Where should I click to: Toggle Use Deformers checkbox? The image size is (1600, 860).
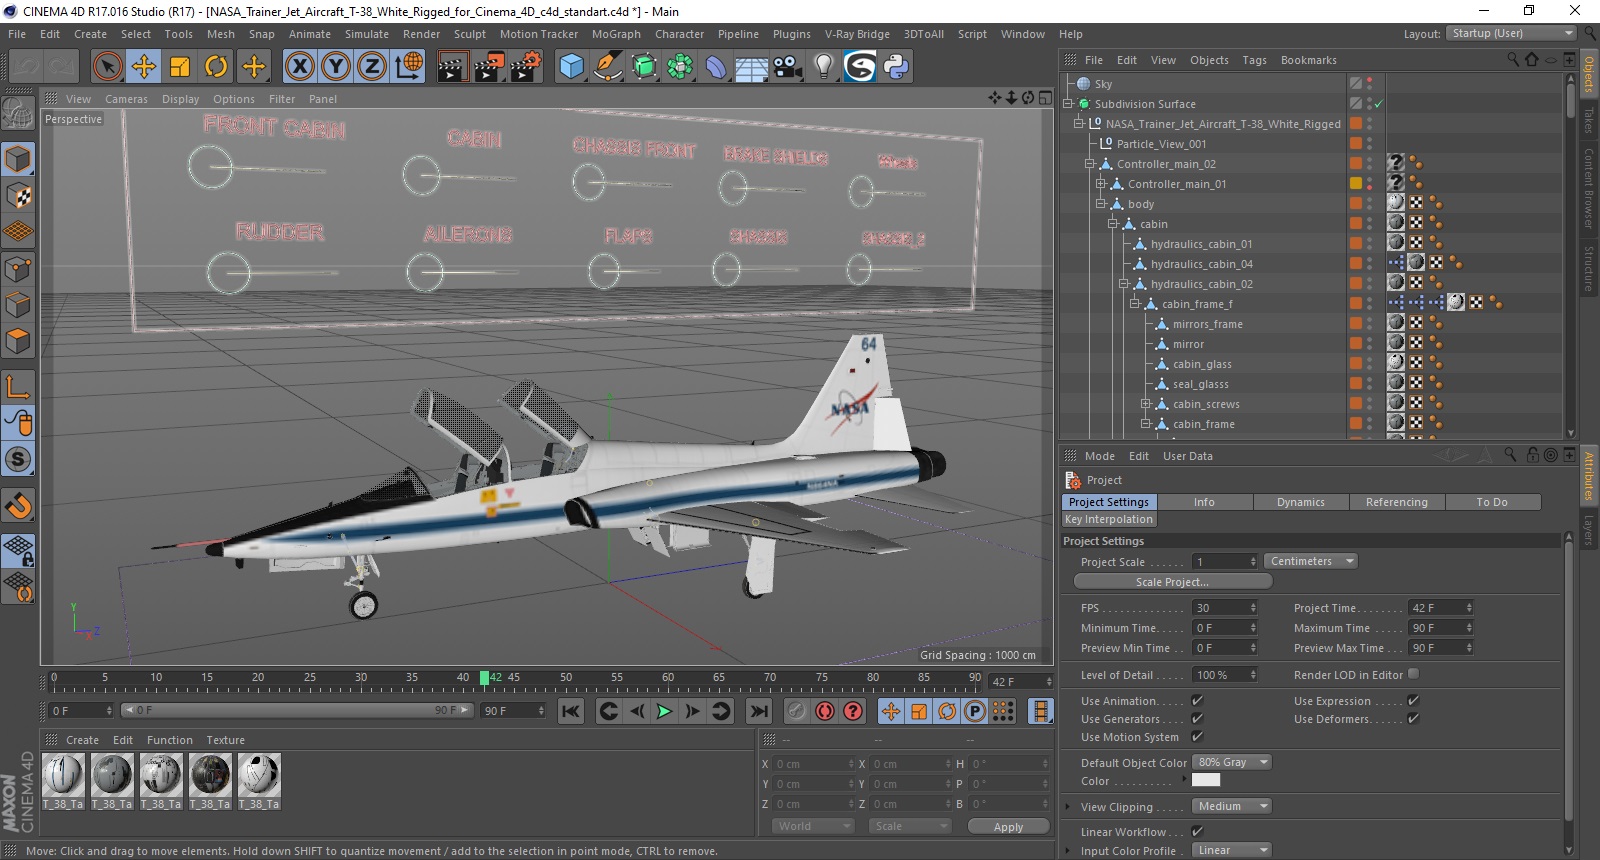(x=1413, y=719)
